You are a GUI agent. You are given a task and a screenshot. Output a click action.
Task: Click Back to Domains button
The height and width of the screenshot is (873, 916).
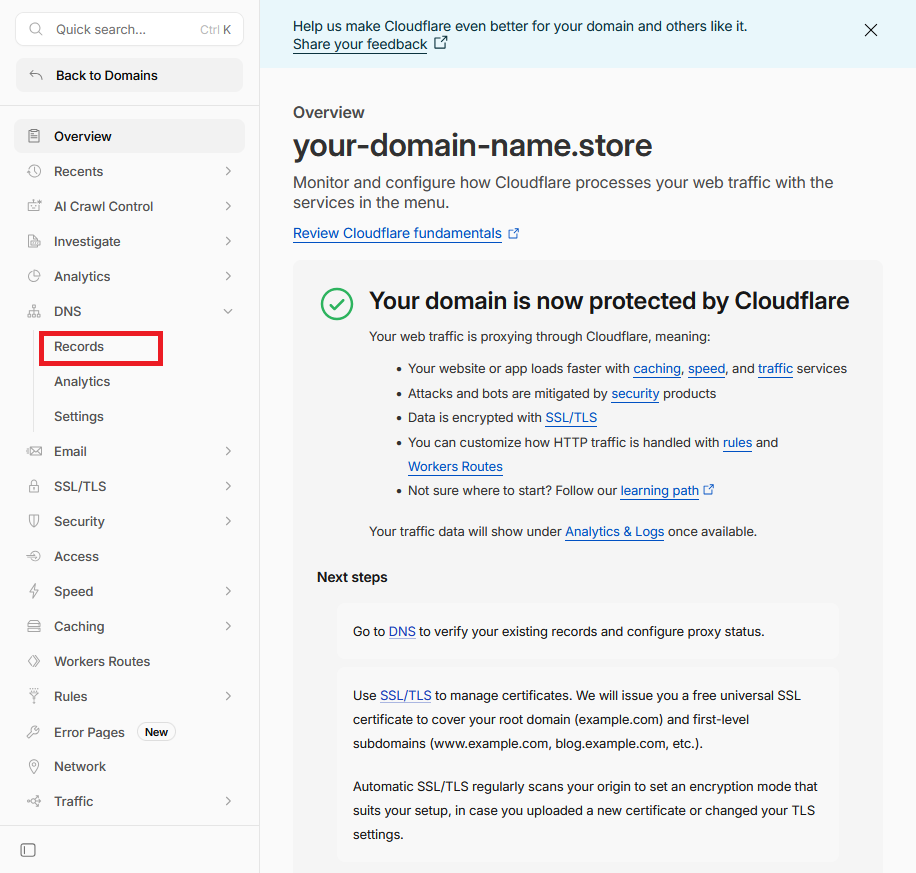point(129,75)
